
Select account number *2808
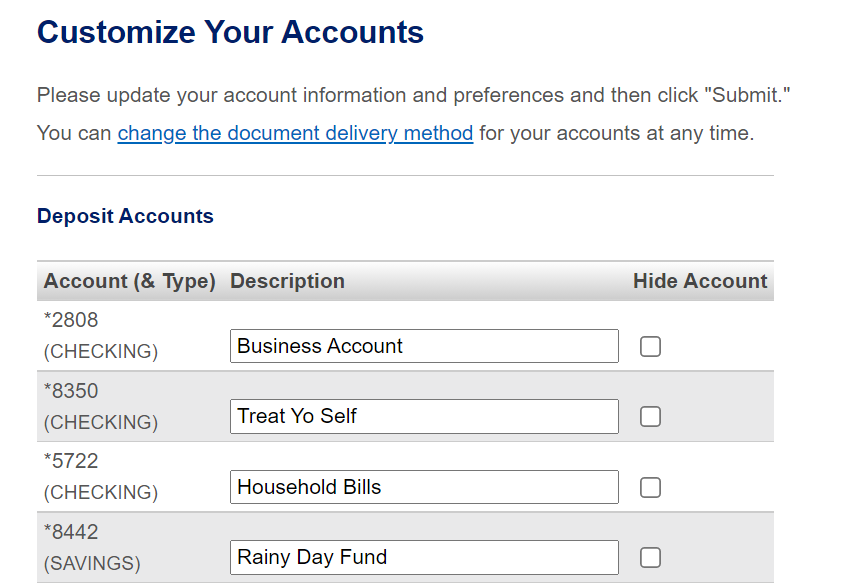(x=71, y=320)
